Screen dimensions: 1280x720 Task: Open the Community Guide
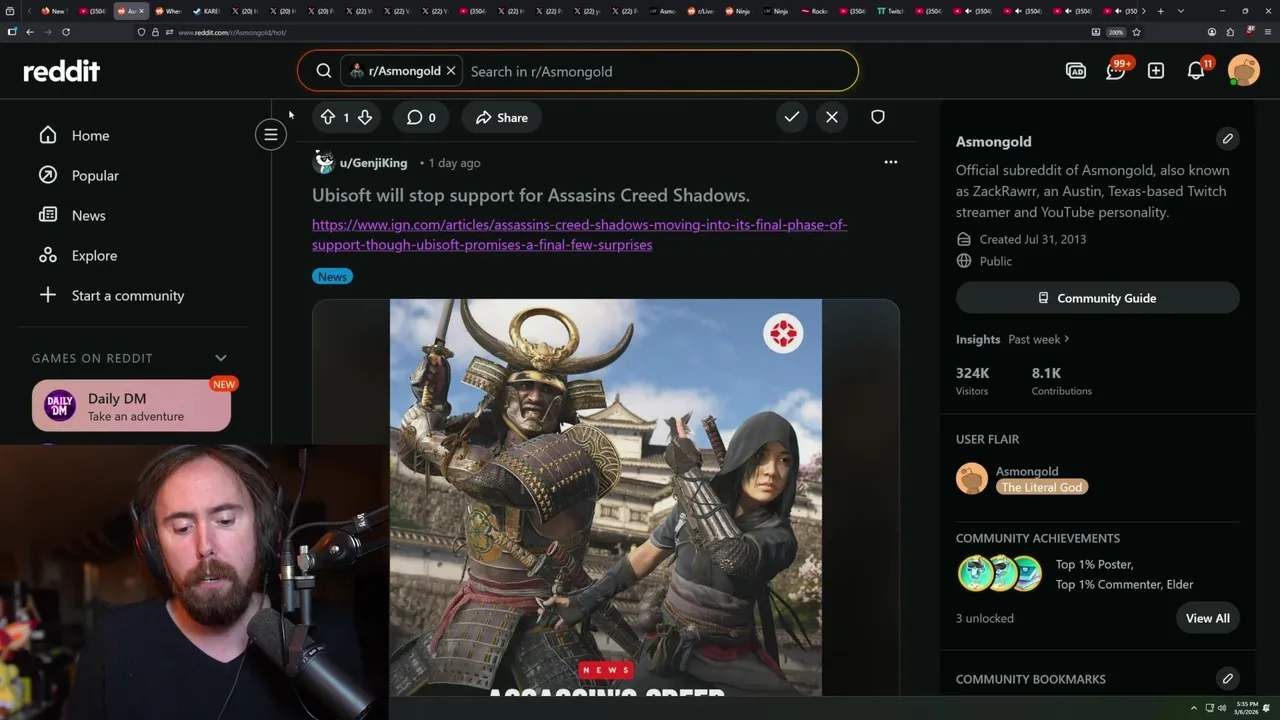1097,298
